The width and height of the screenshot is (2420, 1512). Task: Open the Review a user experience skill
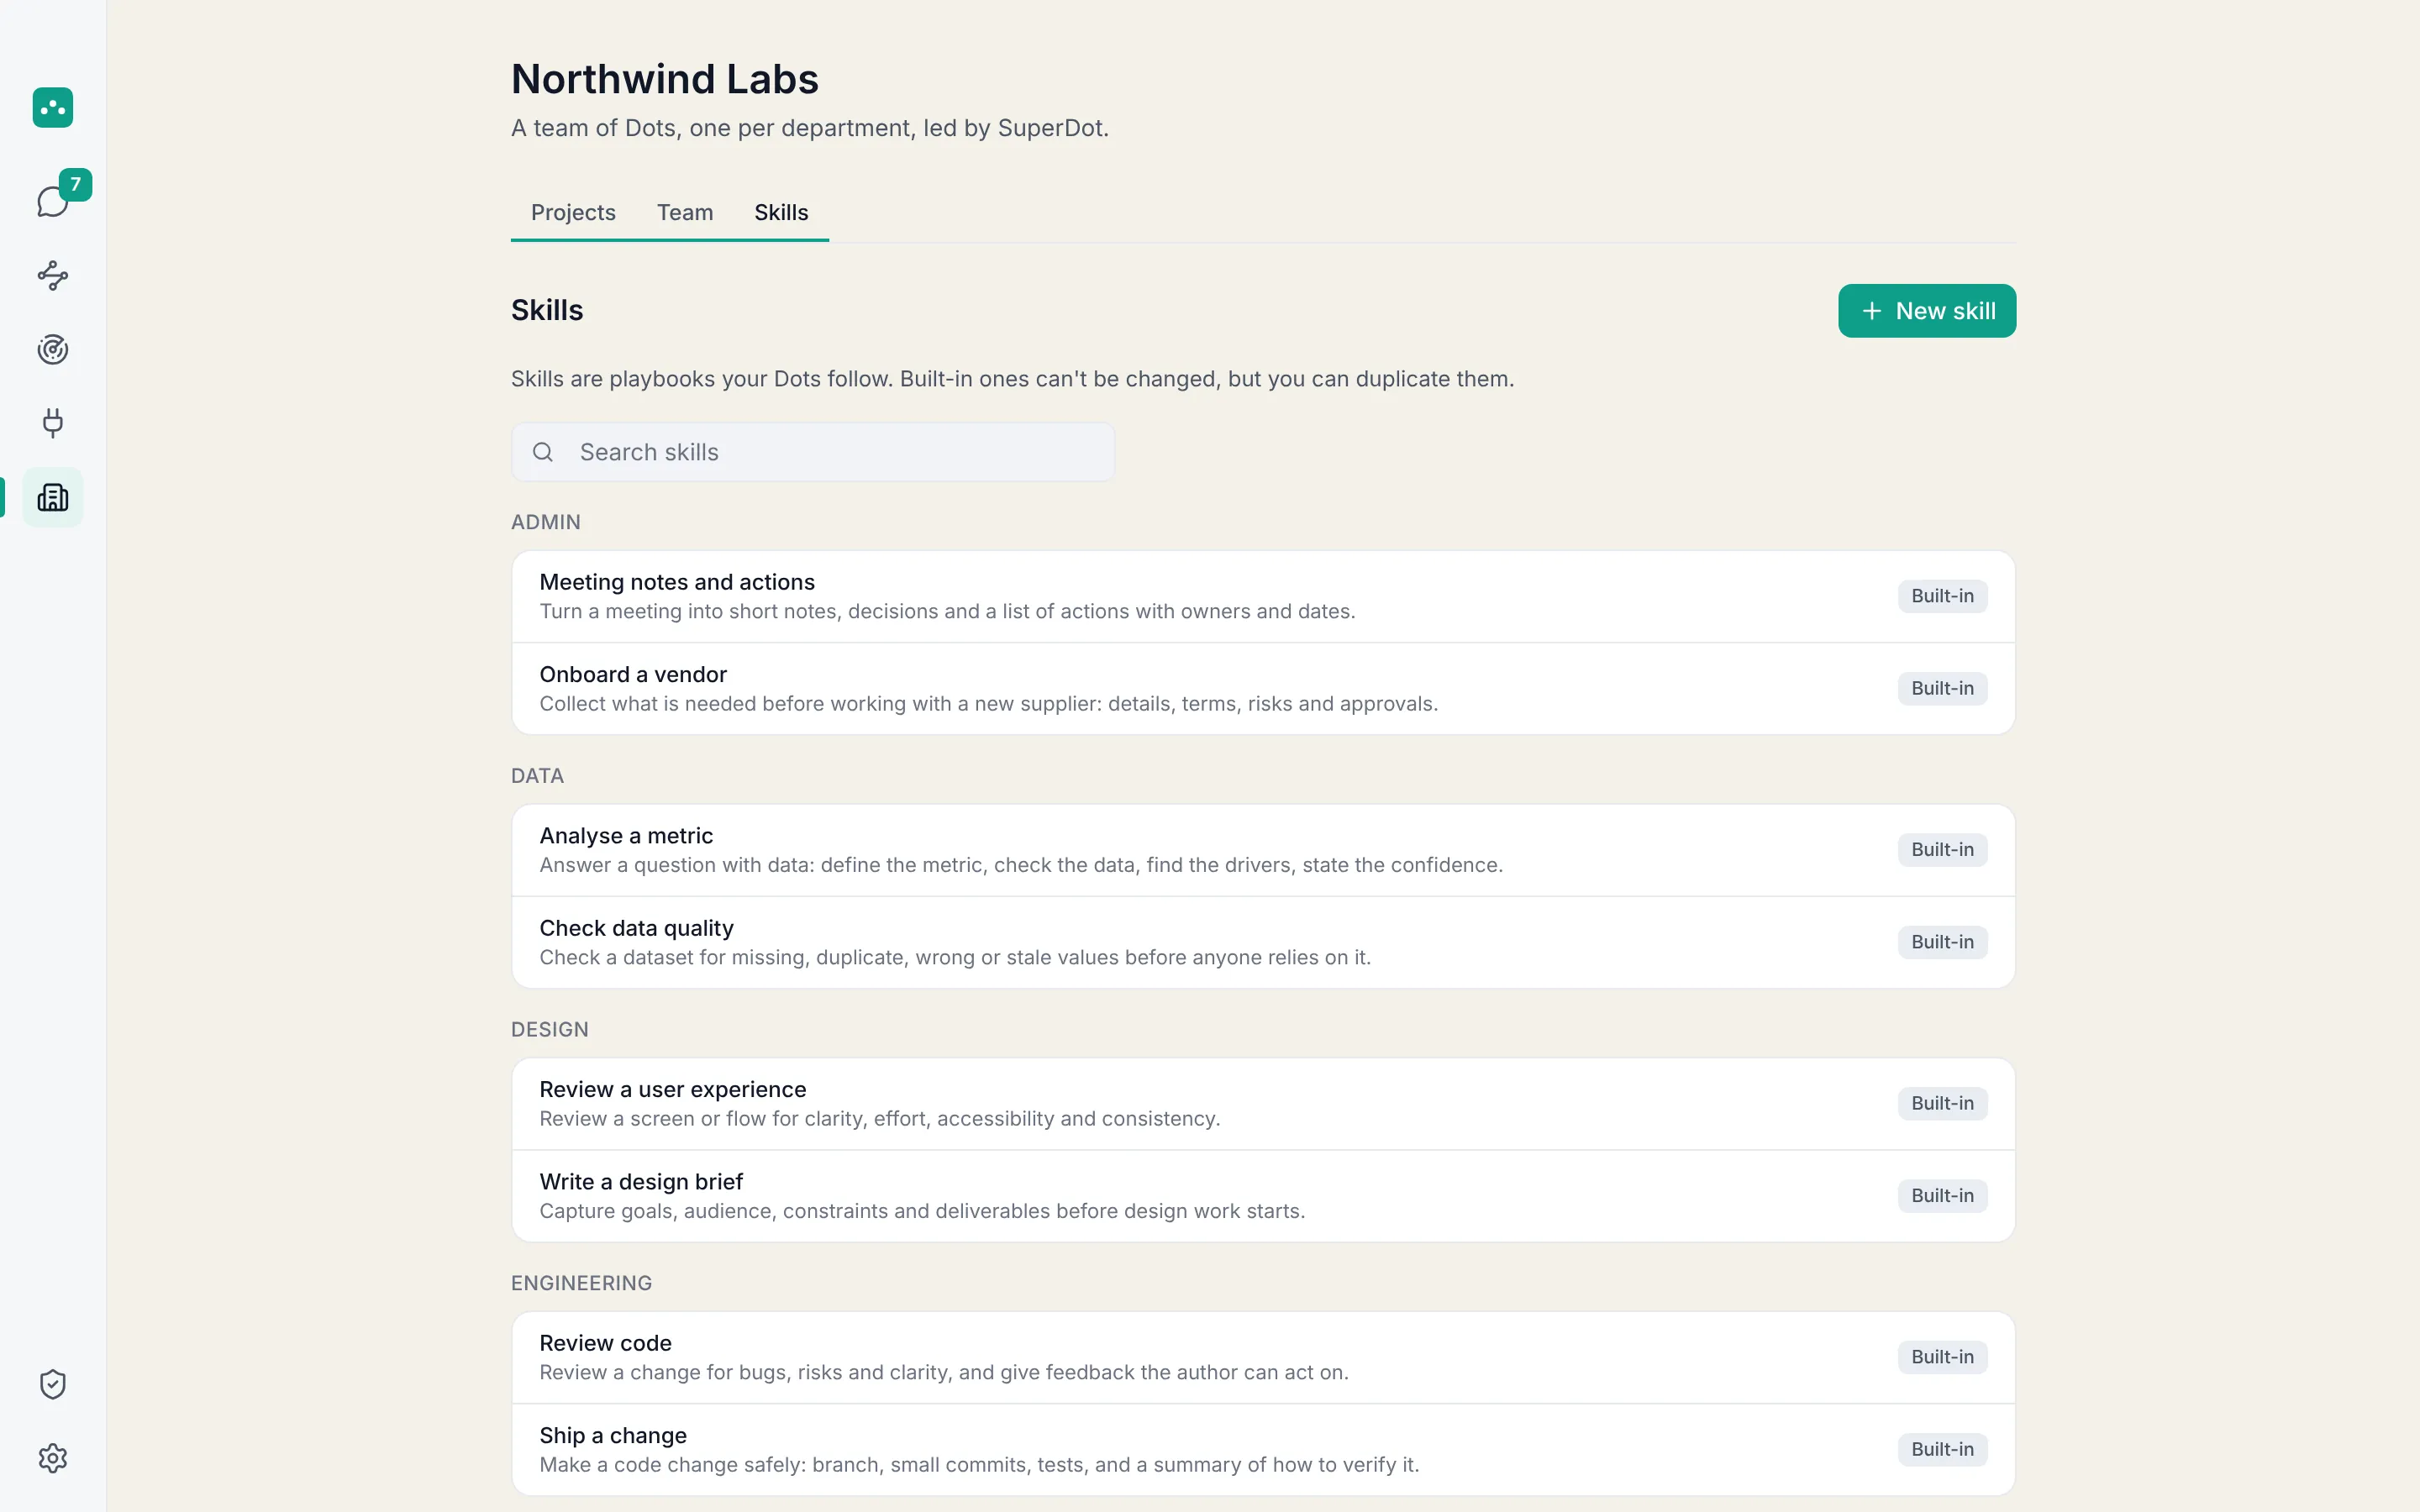[1263, 1104]
